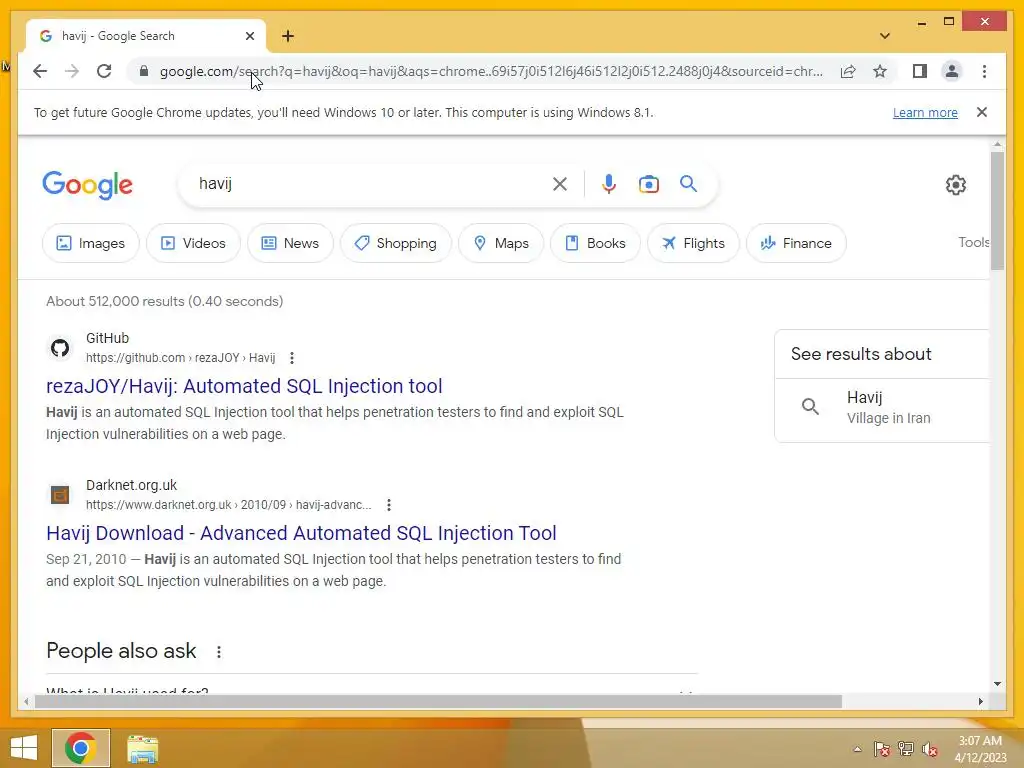Close the havij - Google Search tab

coord(249,36)
